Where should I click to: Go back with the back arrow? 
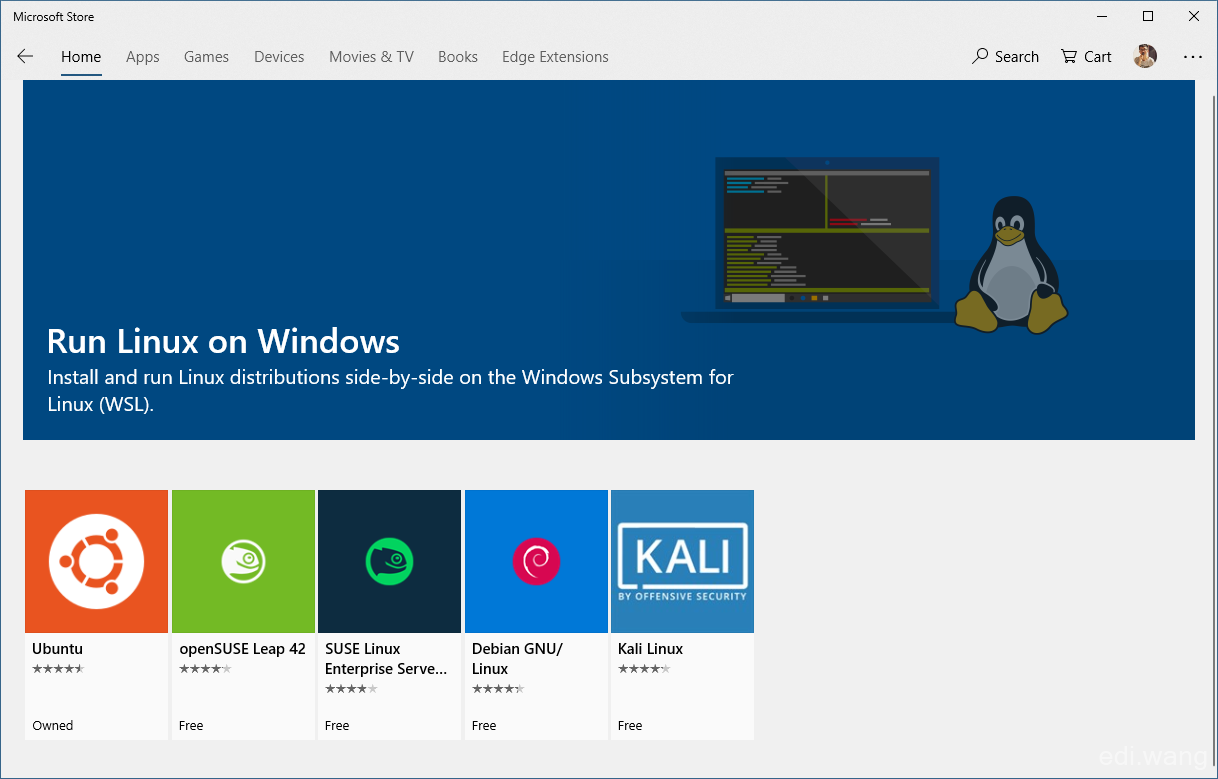(x=25, y=57)
